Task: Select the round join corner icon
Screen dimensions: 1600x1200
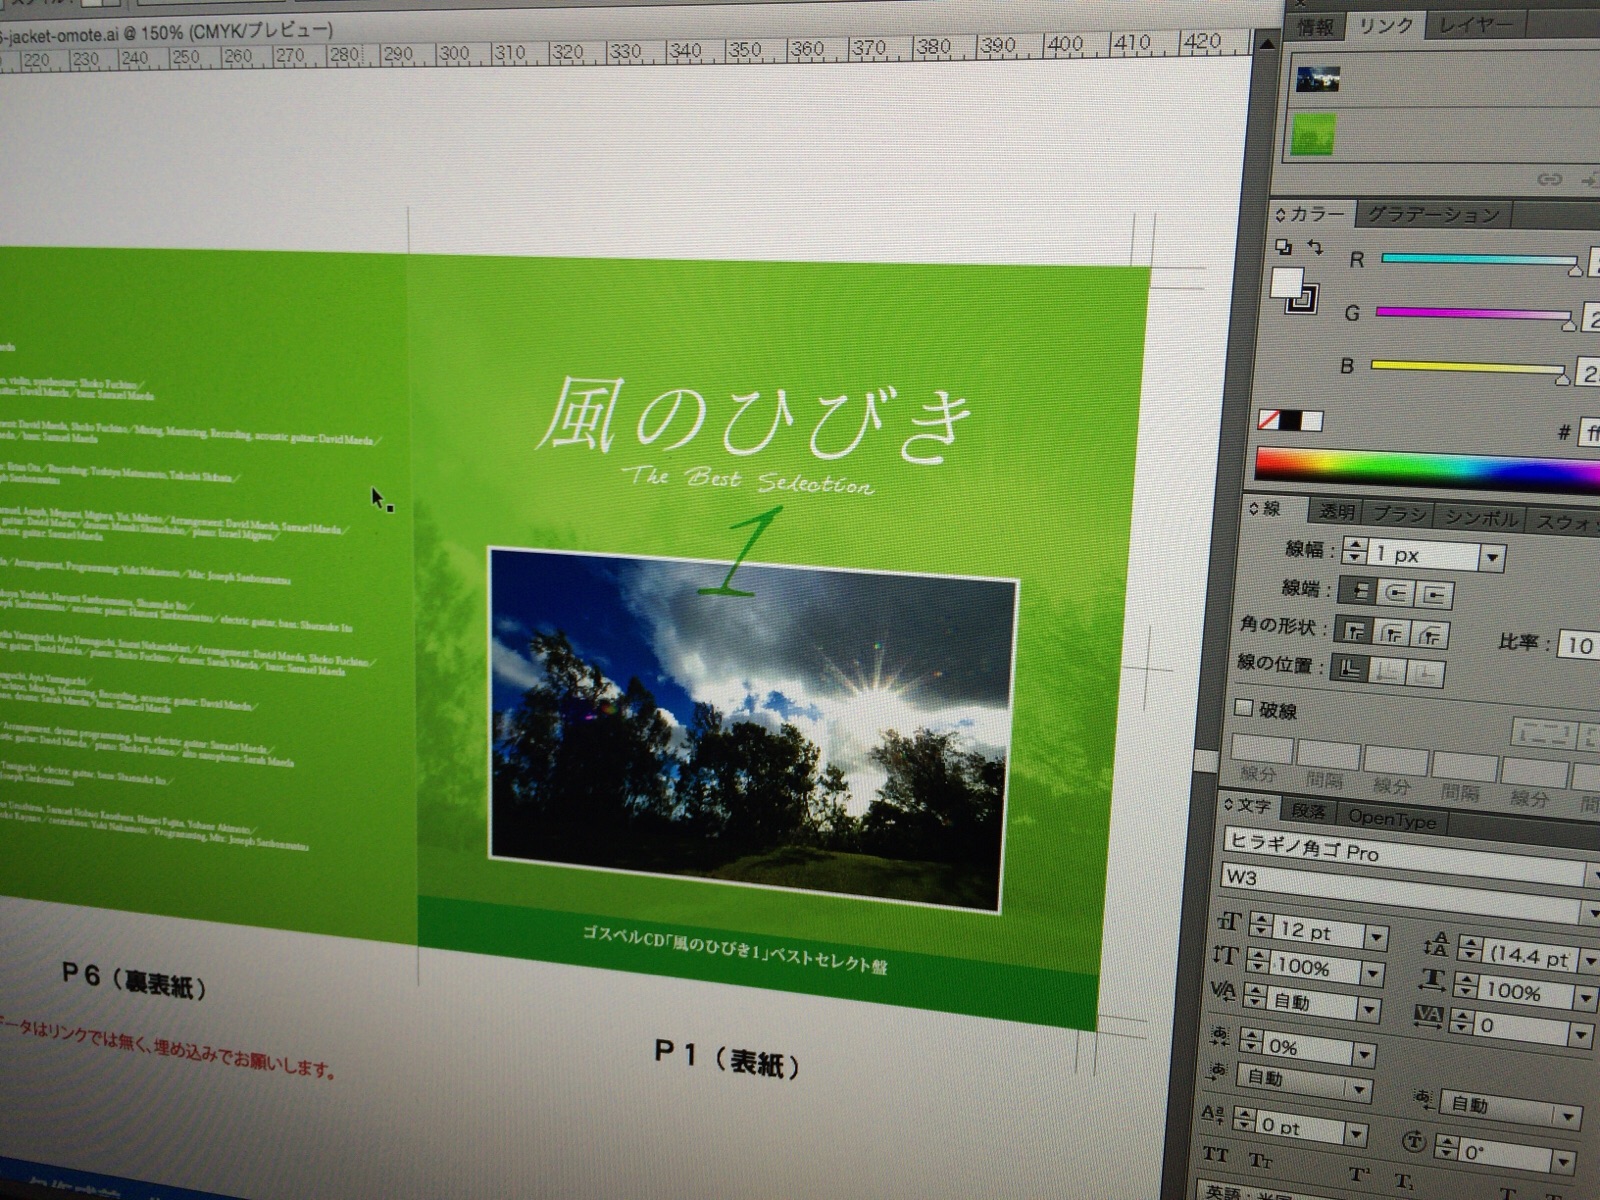Action: tap(1393, 633)
